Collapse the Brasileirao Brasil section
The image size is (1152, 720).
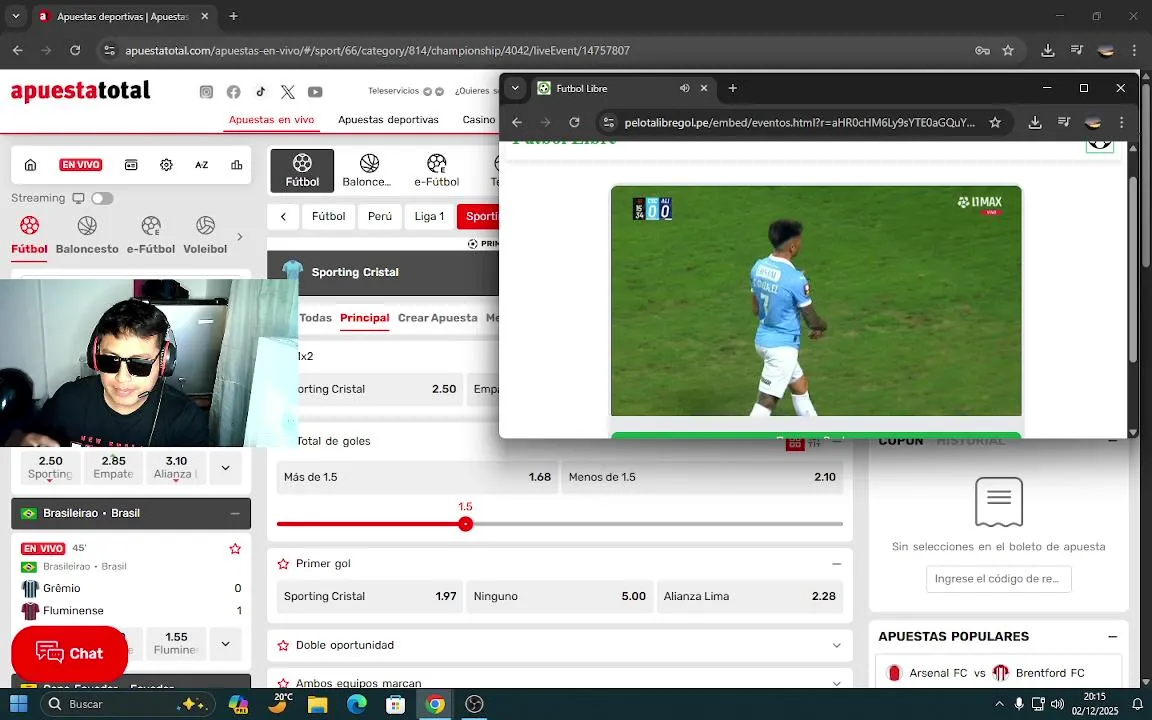pos(235,514)
